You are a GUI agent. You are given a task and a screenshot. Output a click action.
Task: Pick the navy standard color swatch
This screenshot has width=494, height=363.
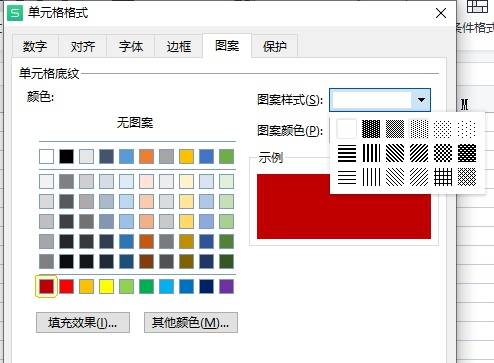click(206, 286)
